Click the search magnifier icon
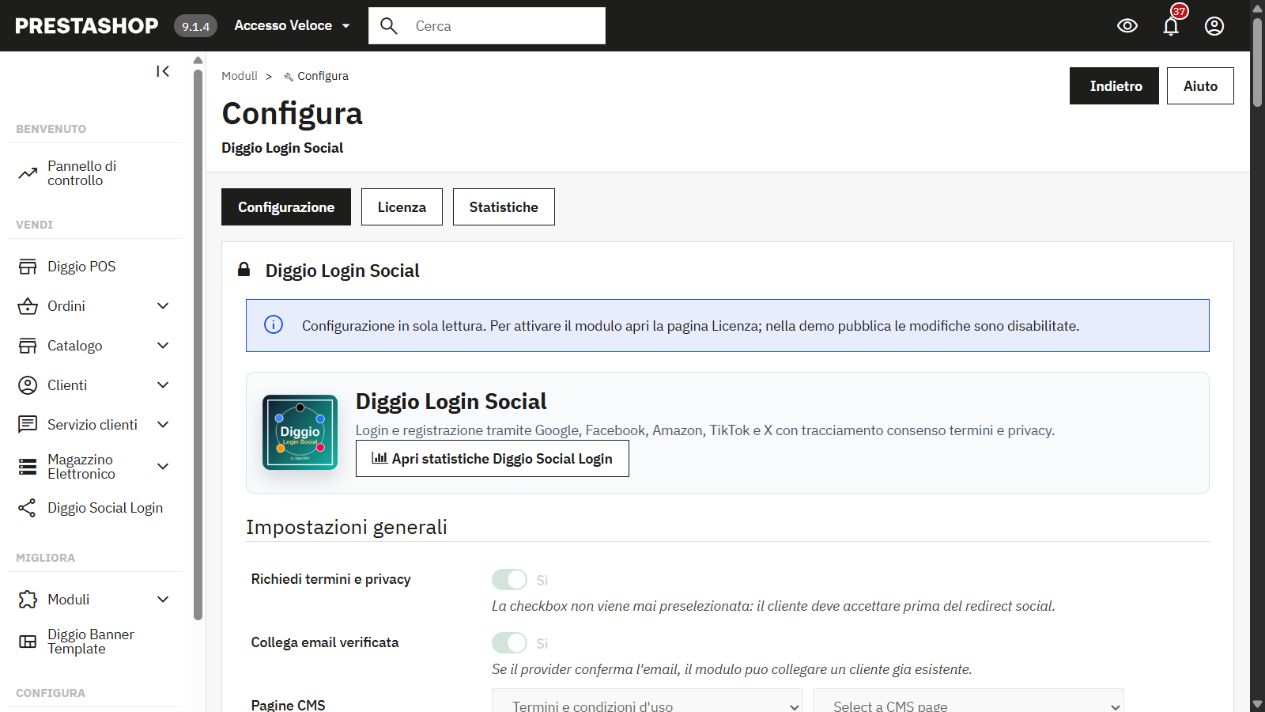 390,26
